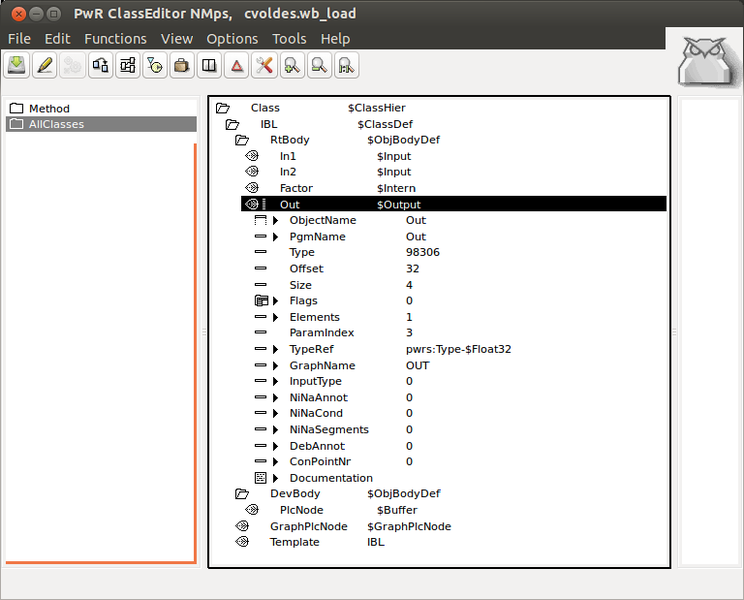Click the Save toolbar icon with green arrow

(17, 65)
